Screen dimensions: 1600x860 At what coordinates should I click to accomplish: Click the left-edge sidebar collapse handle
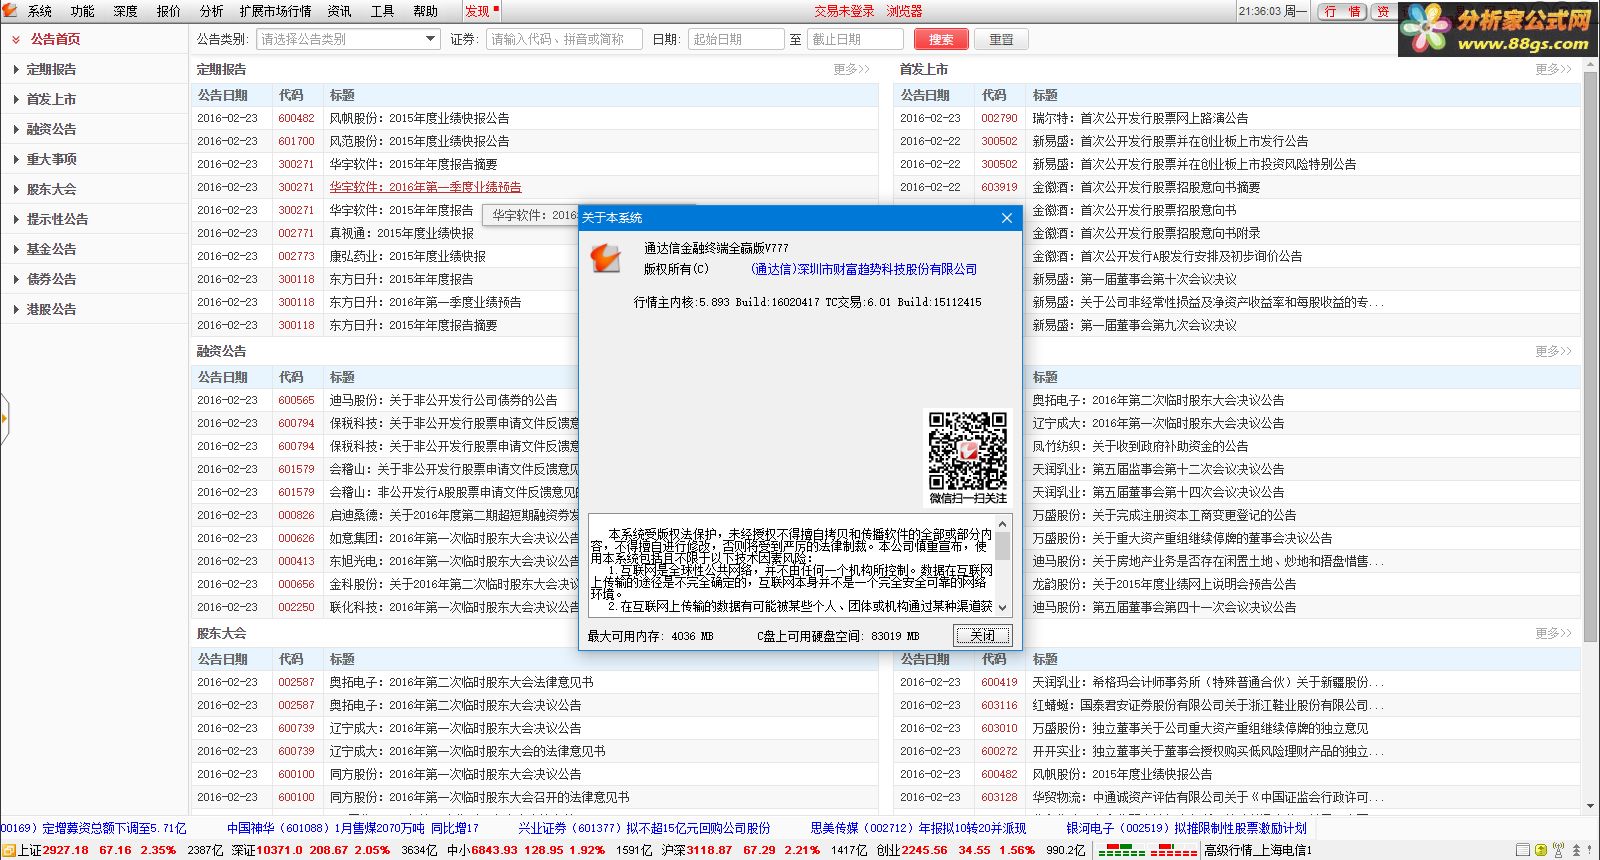point(4,418)
